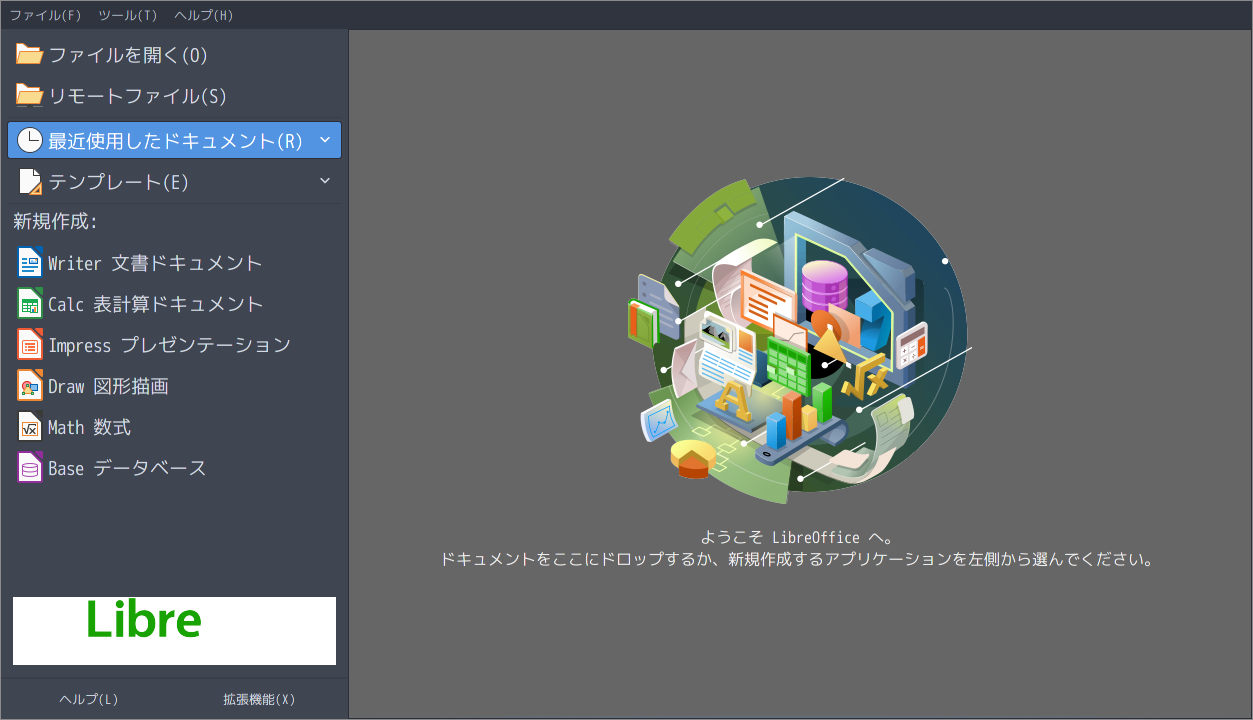The width and height of the screenshot is (1253, 720).
Task: Create a Calc 表計算ドキュメント
Action: [156, 304]
